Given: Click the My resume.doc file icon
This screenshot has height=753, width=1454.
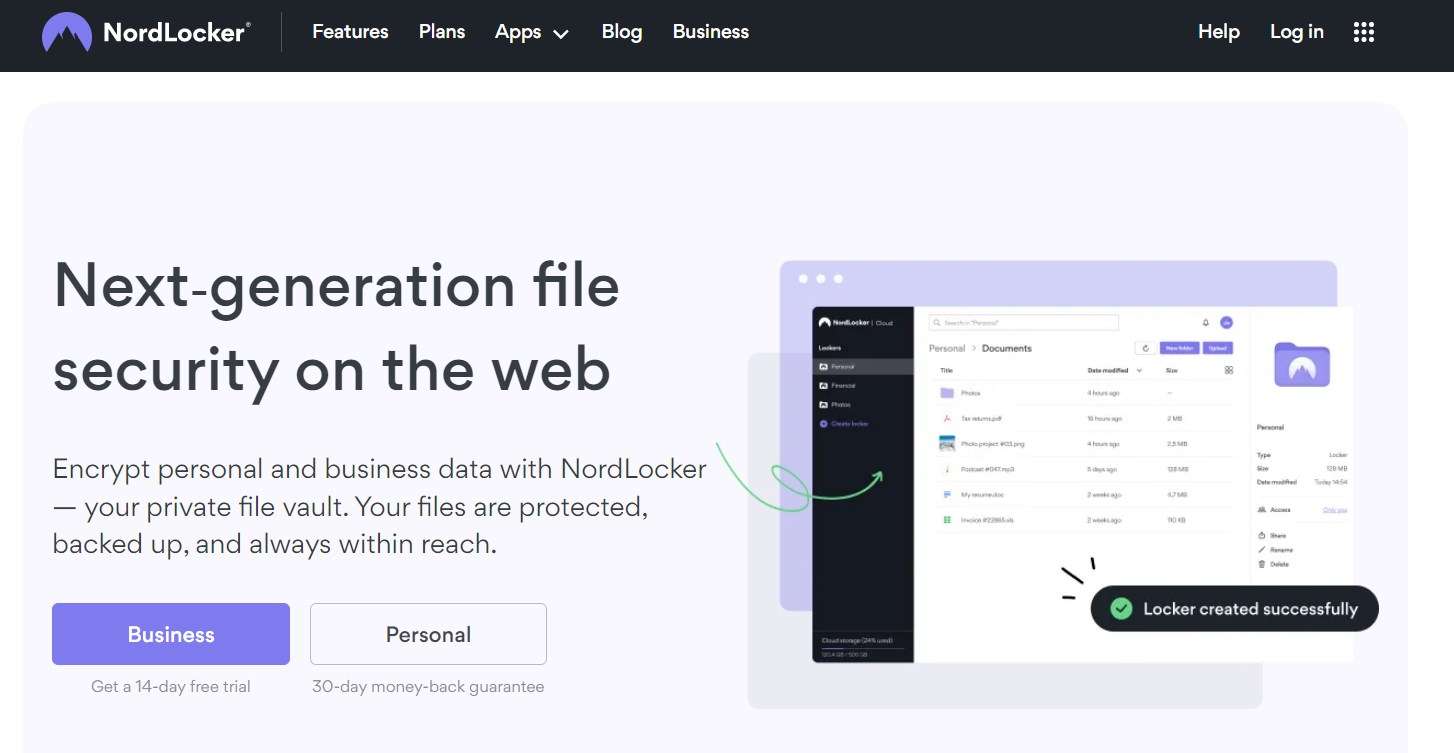Looking at the screenshot, I should (x=947, y=495).
